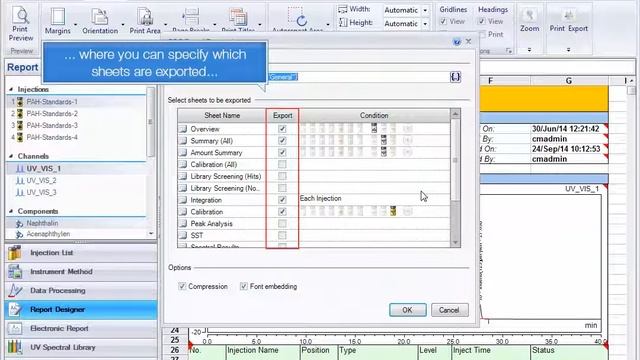Uncheck Export for the Integration sheet
This screenshot has height=360, width=640.
click(x=282, y=200)
